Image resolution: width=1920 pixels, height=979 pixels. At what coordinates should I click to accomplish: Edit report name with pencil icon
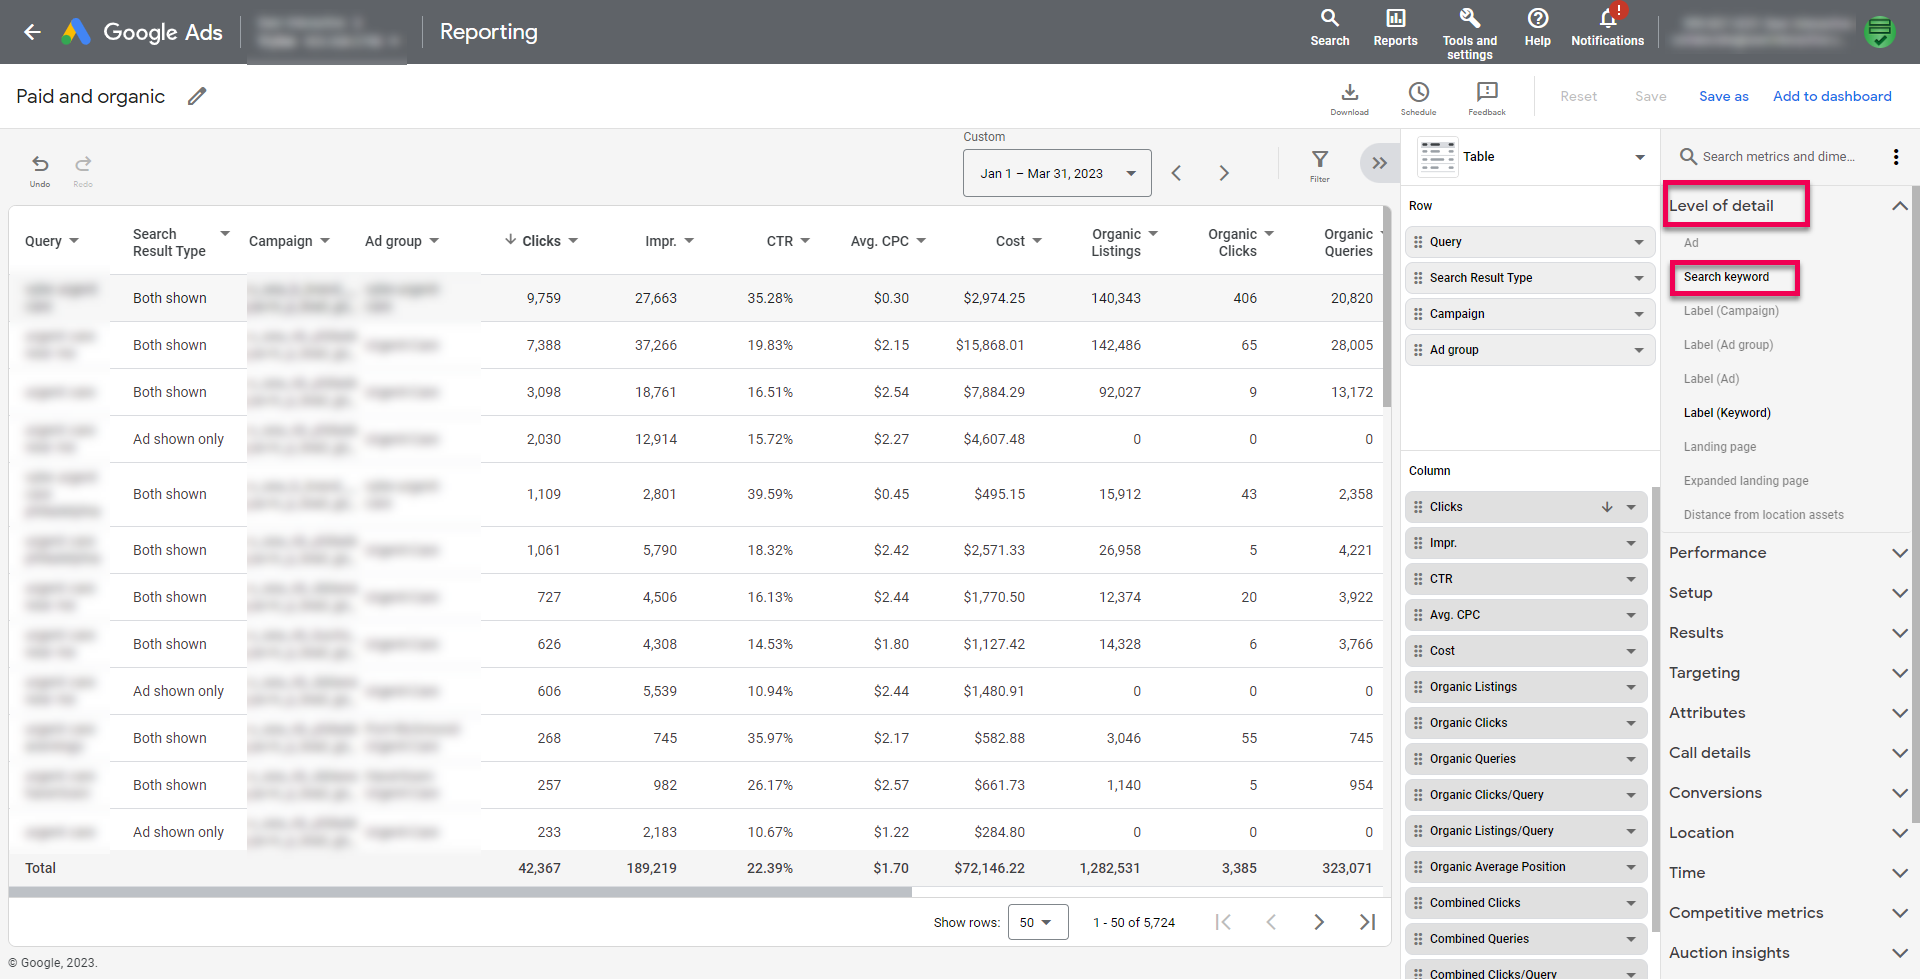pos(197,96)
